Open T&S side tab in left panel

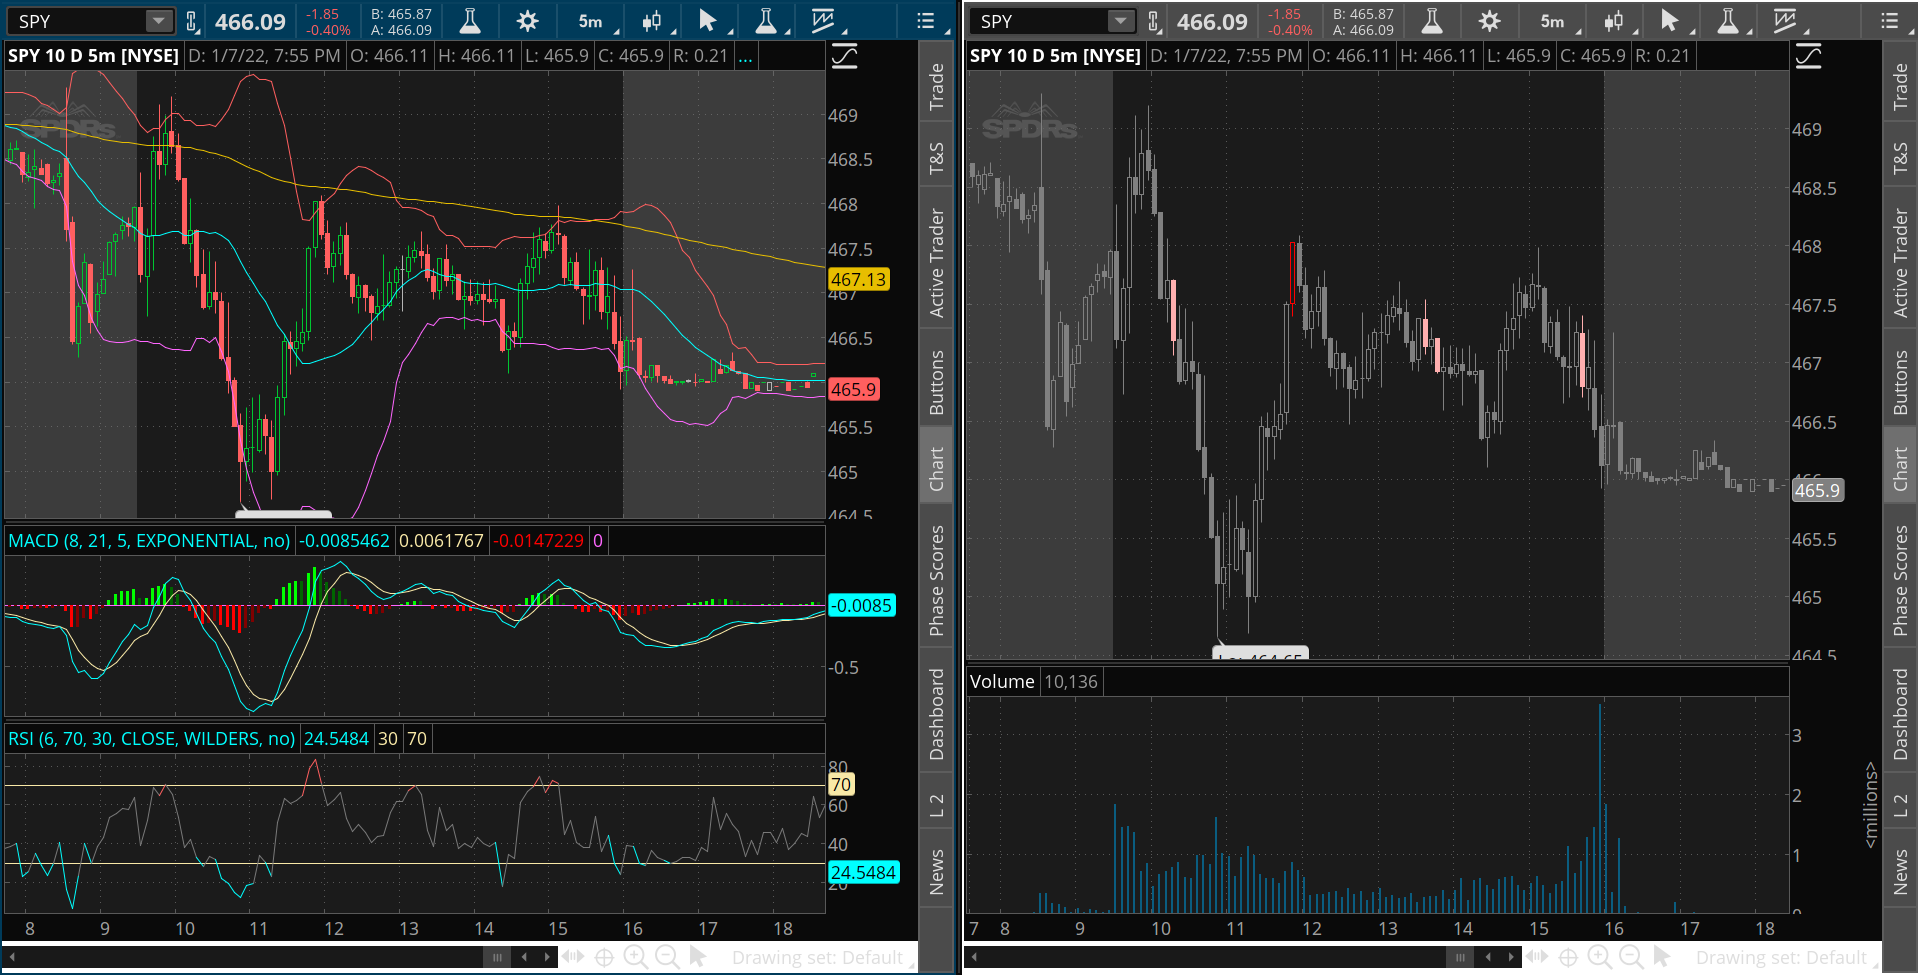(937, 158)
